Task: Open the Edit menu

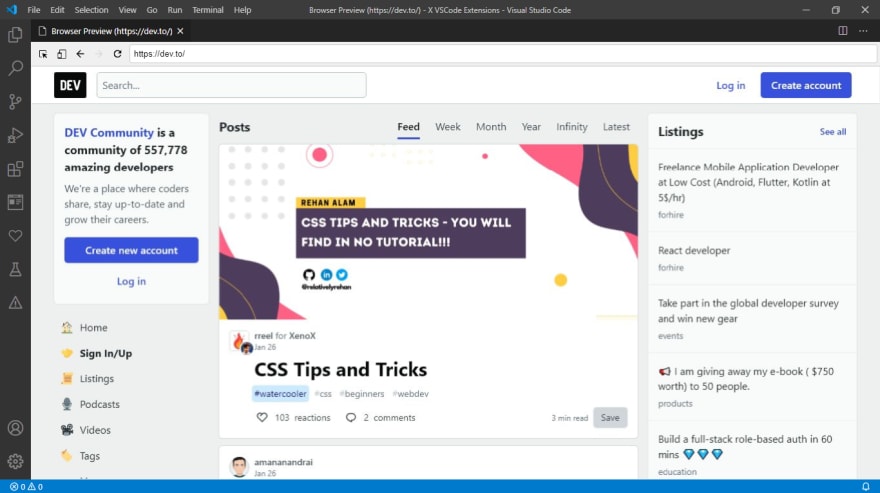Action: (x=57, y=10)
